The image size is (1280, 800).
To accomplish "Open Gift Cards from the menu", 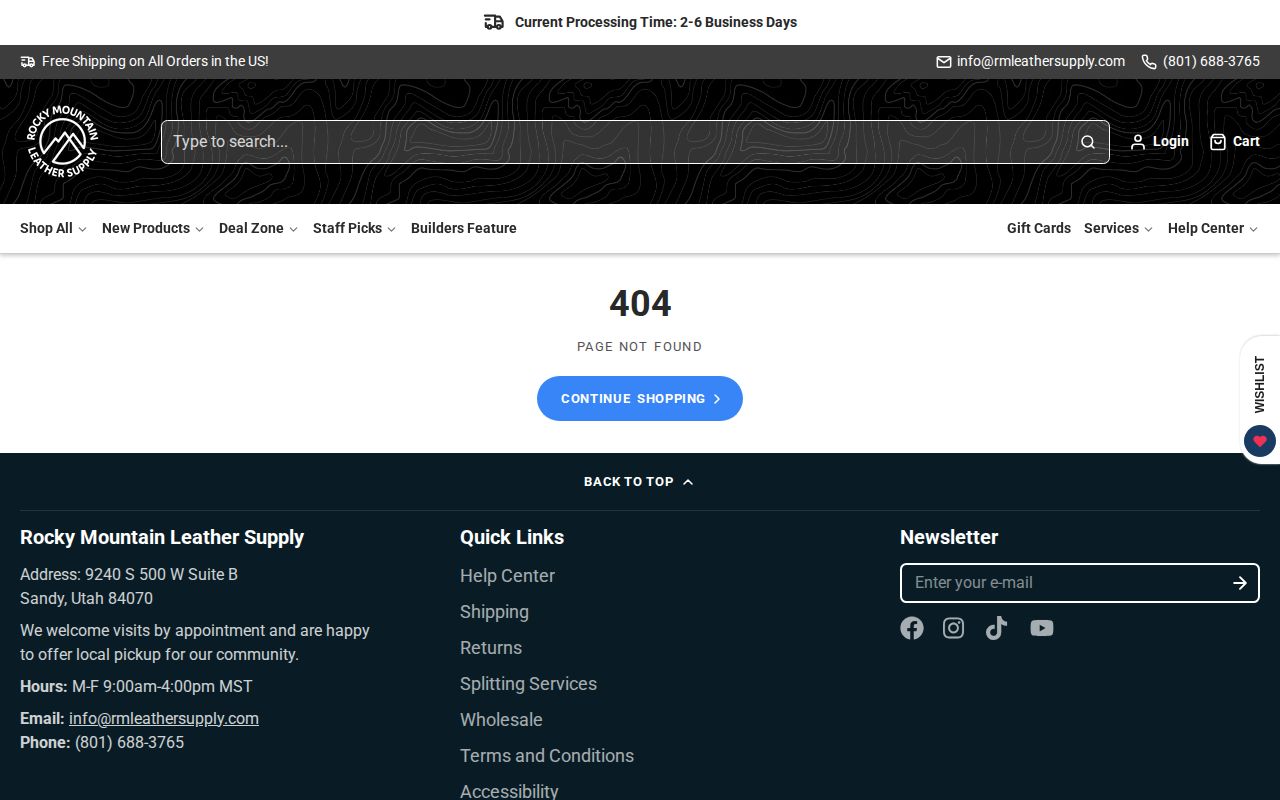I will pos(1038,228).
